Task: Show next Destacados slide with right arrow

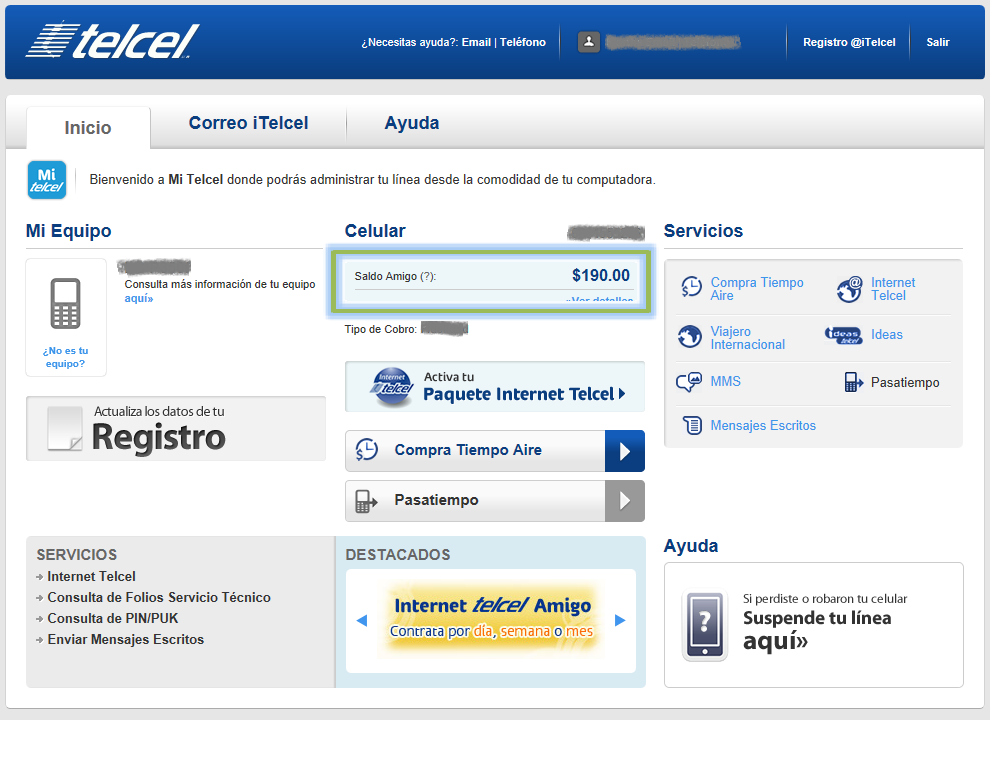Action: pos(620,620)
